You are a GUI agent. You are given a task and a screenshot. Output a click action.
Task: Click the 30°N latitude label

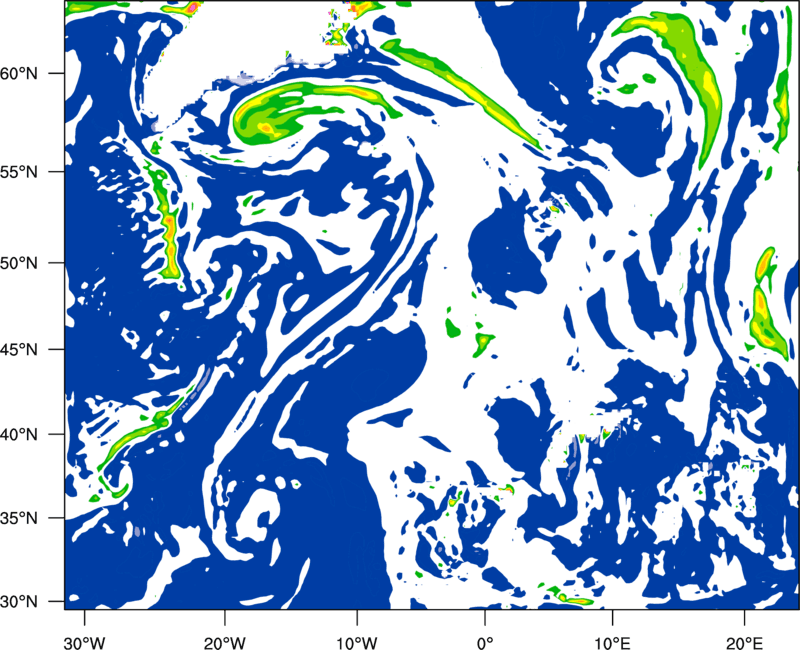coord(19,602)
